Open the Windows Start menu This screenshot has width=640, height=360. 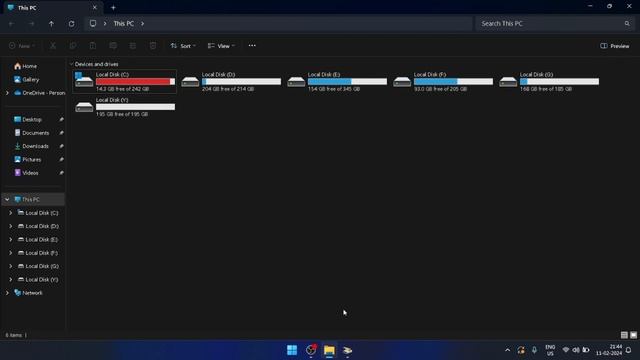click(292, 350)
